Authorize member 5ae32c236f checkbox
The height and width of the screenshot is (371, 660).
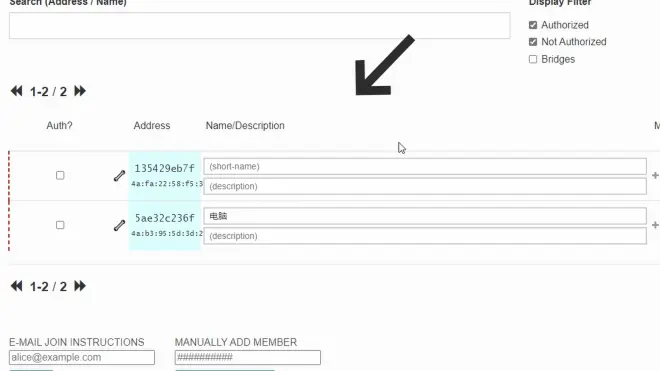pos(60,225)
